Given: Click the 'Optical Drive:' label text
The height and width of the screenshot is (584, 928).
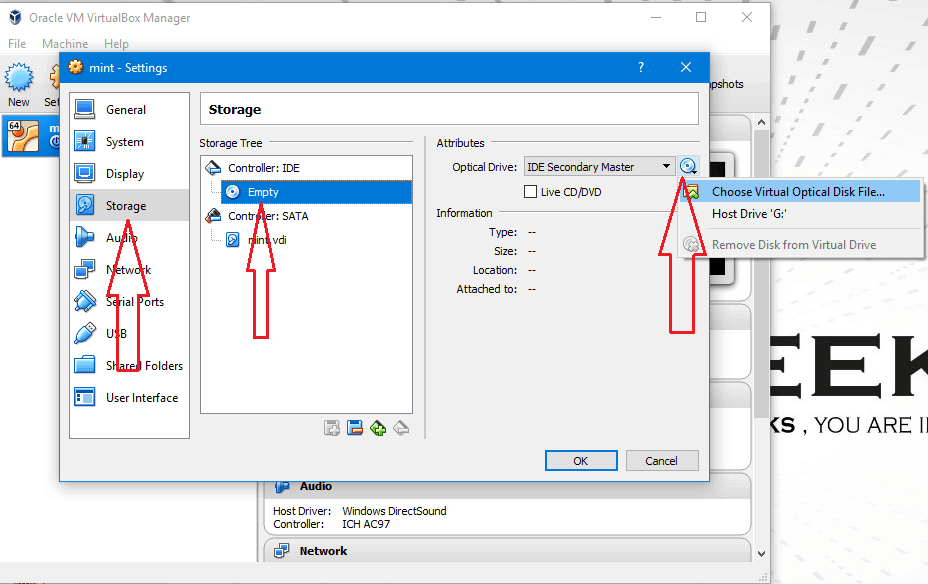Looking at the screenshot, I should pyautogui.click(x=485, y=167).
